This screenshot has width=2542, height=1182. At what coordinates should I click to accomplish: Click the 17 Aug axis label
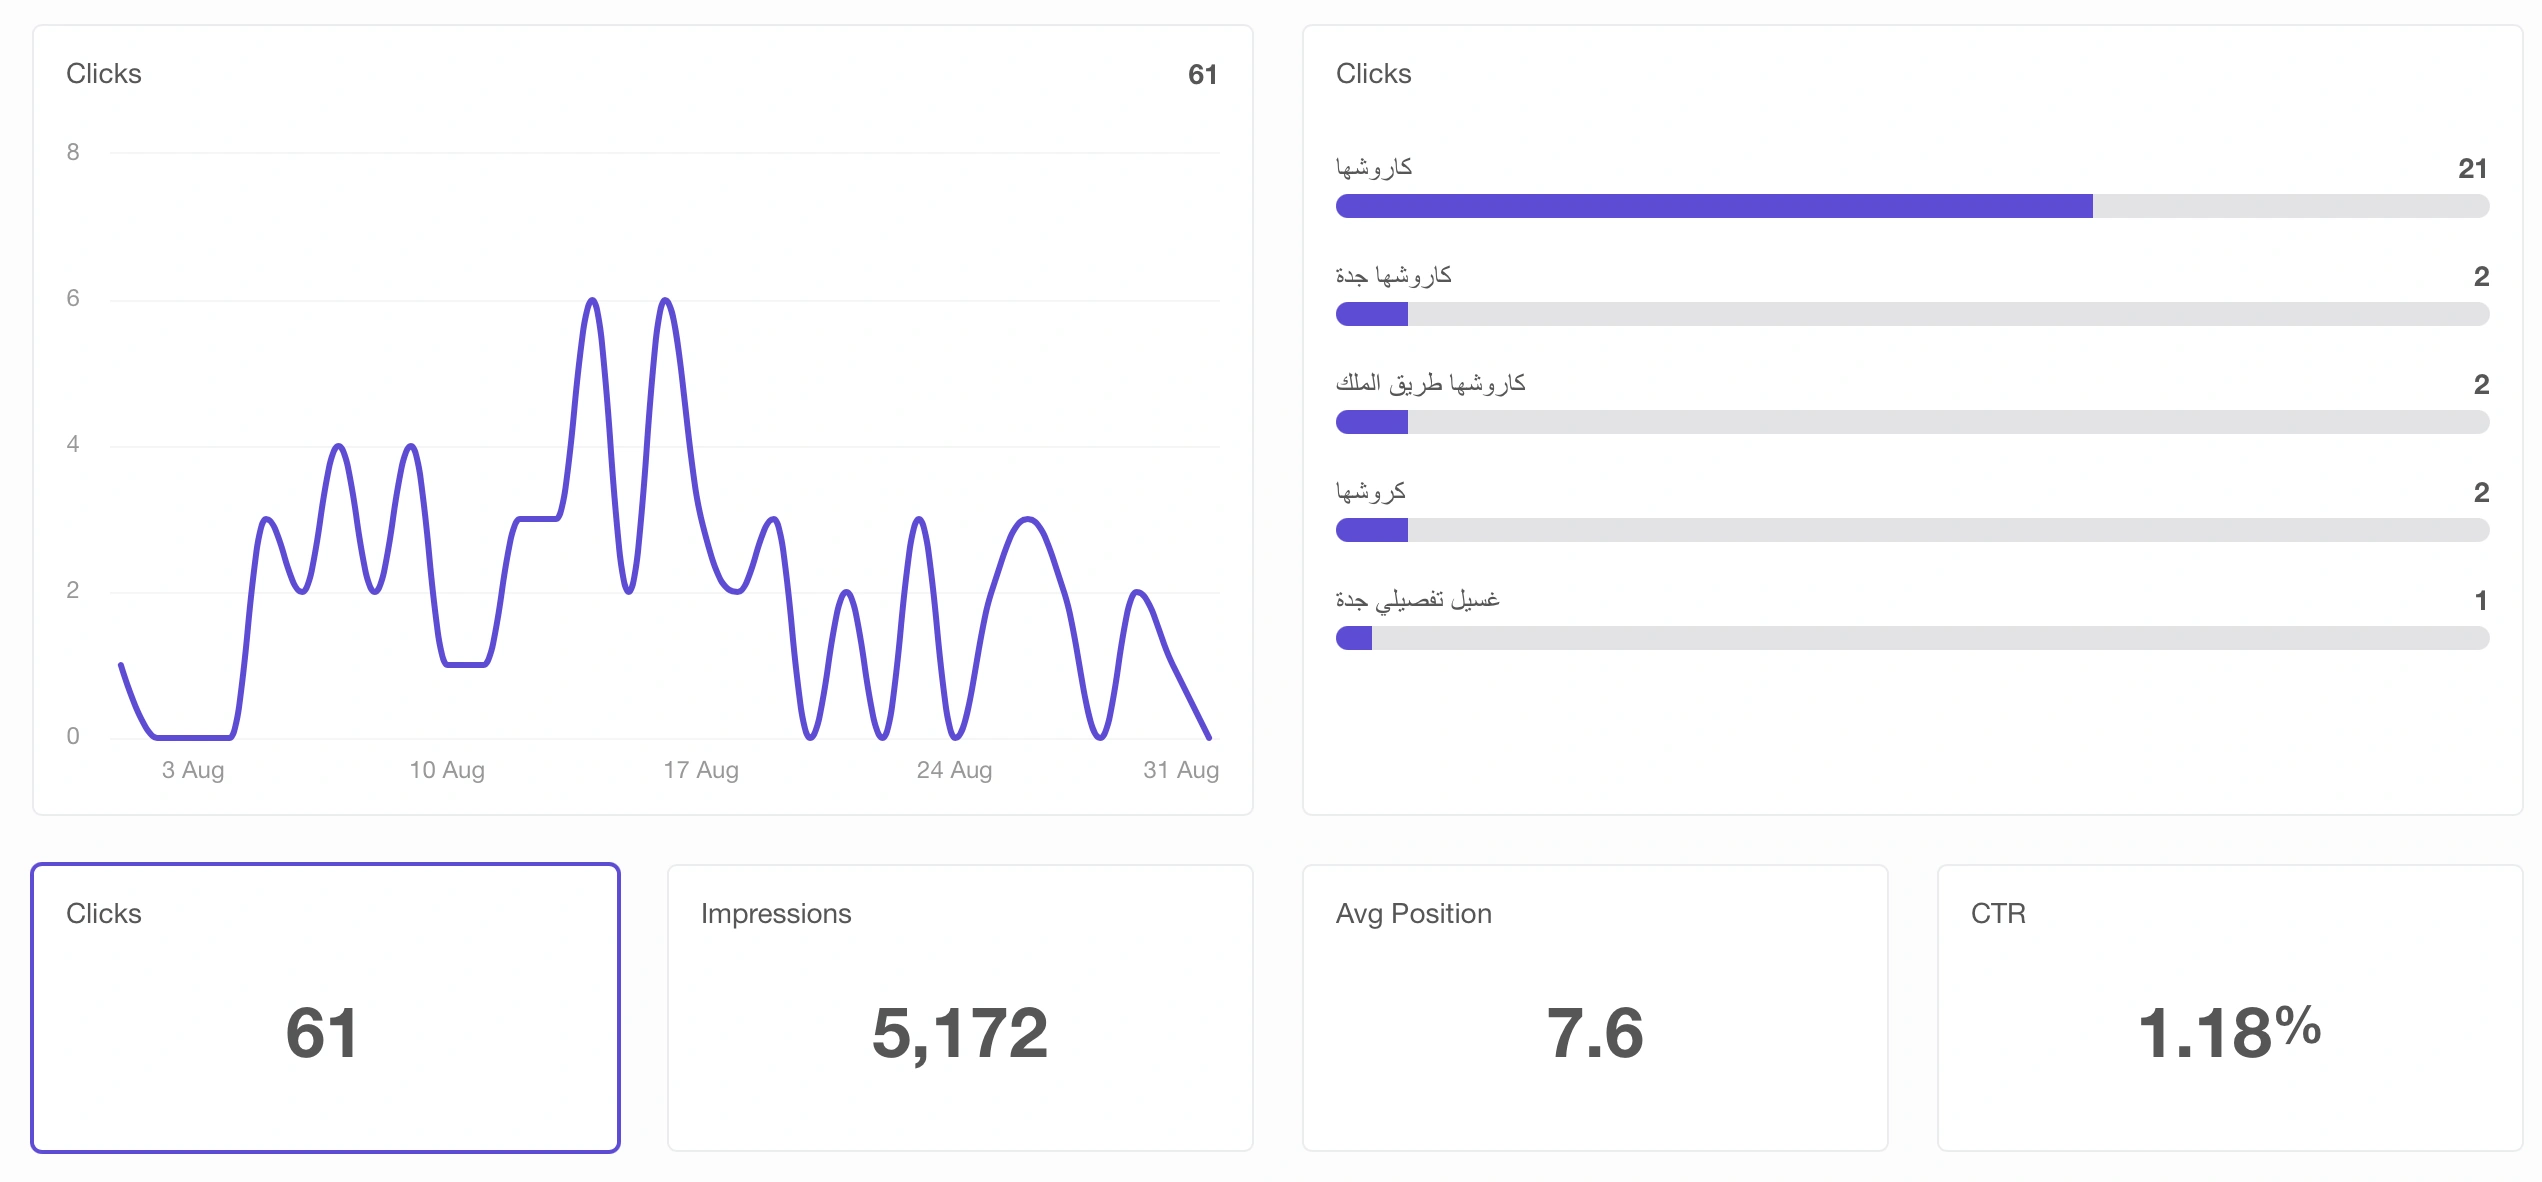point(701,770)
